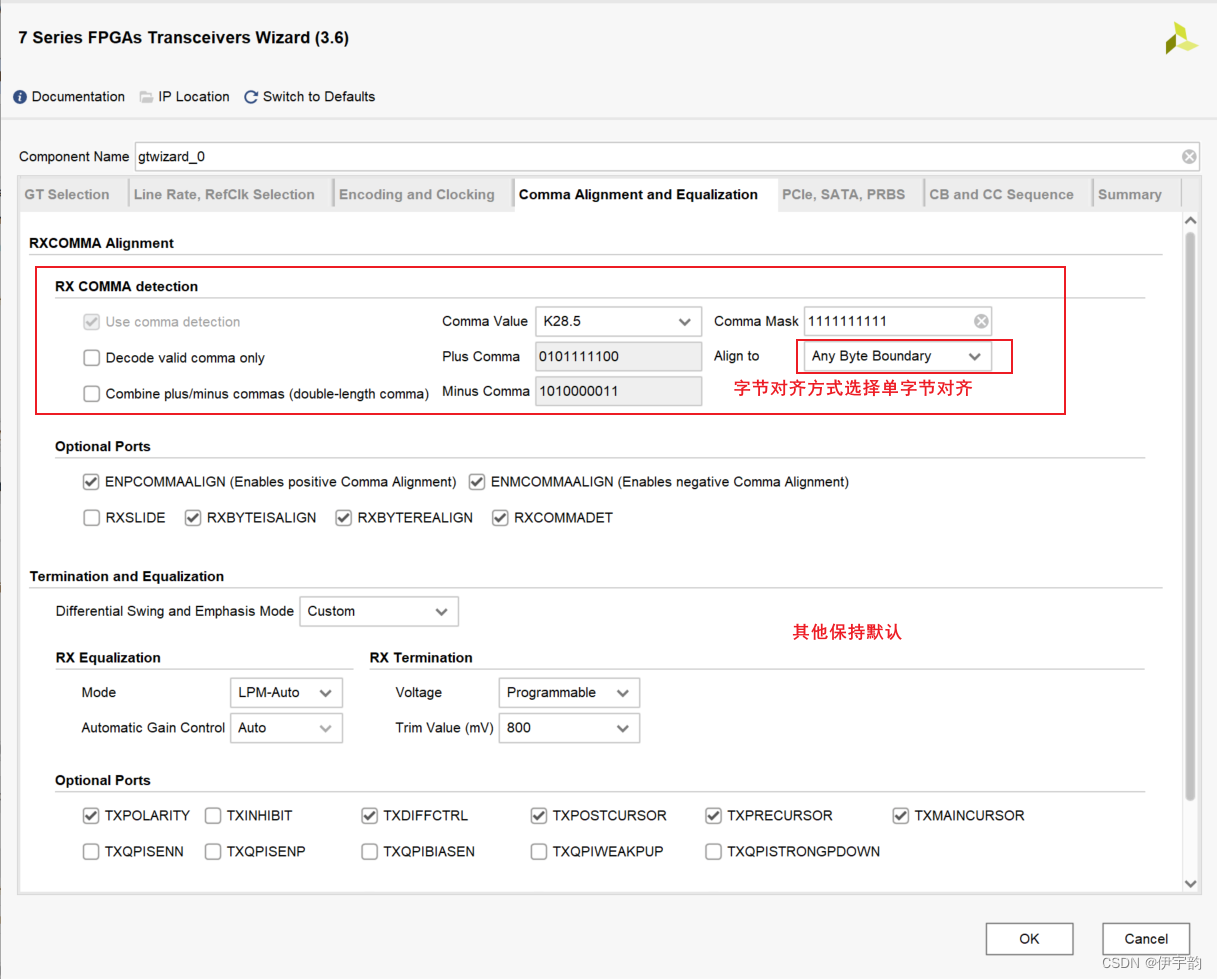Uncheck TXPOLARITY optional port
This screenshot has width=1217, height=979.
point(92,816)
